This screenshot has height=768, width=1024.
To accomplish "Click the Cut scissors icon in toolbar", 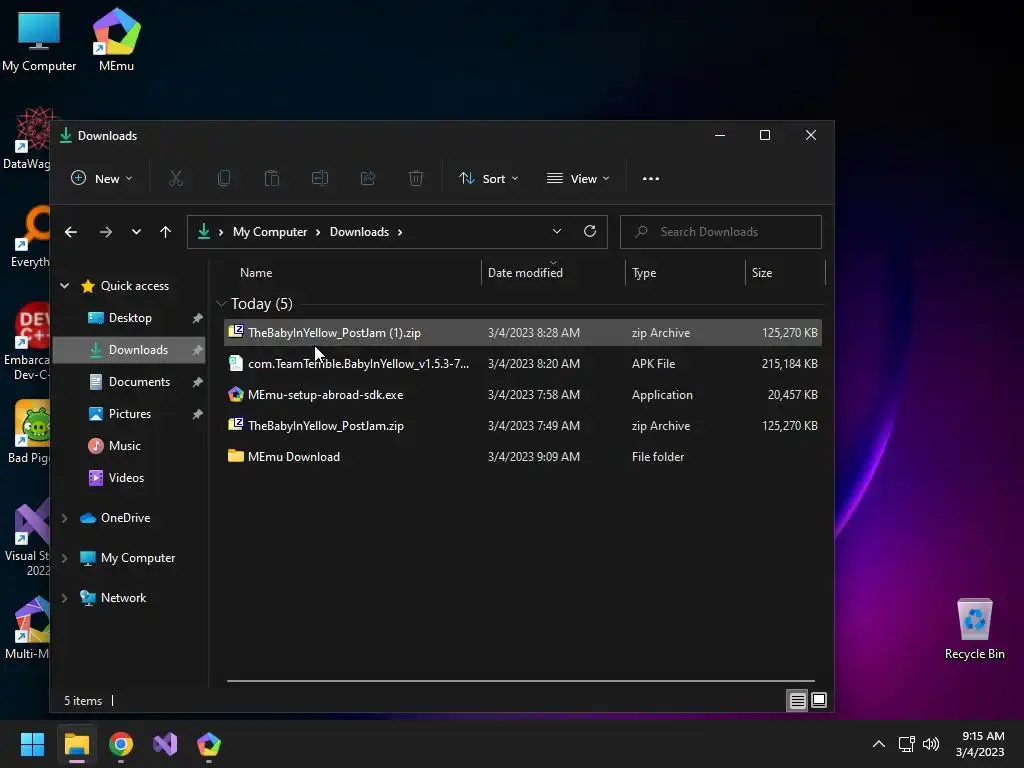I will 176,178.
